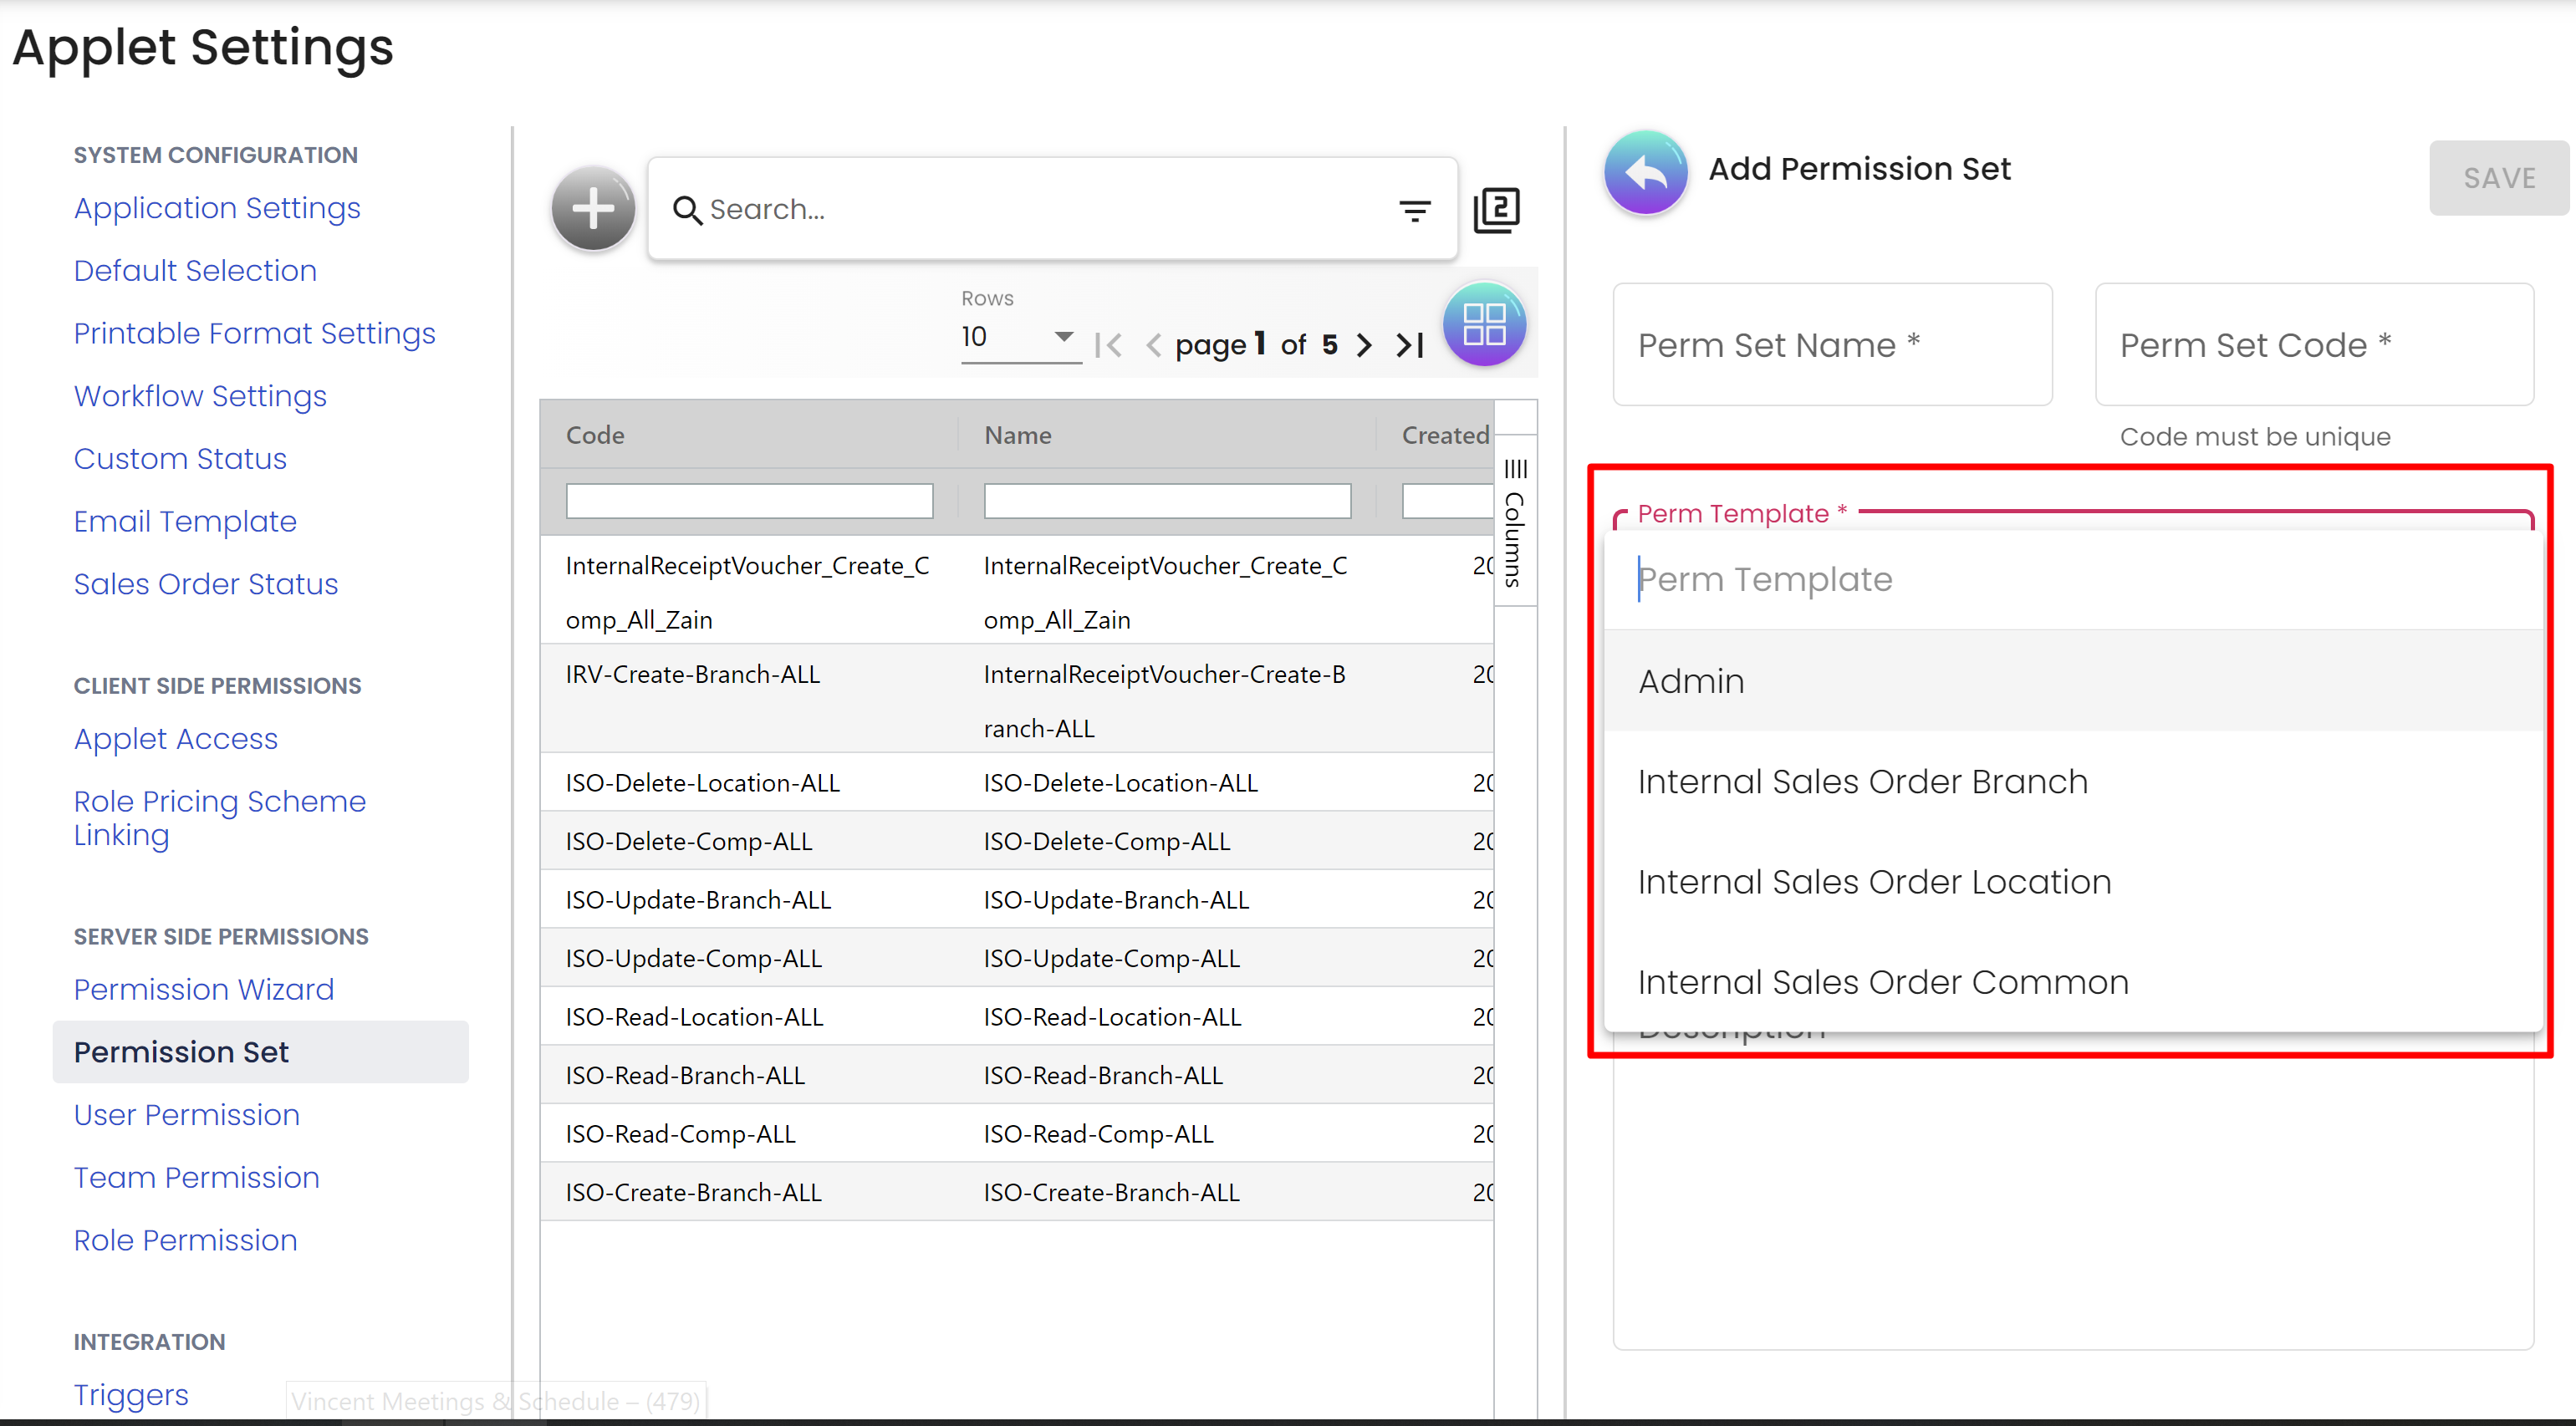Open User Permission menu item

[x=187, y=1114]
